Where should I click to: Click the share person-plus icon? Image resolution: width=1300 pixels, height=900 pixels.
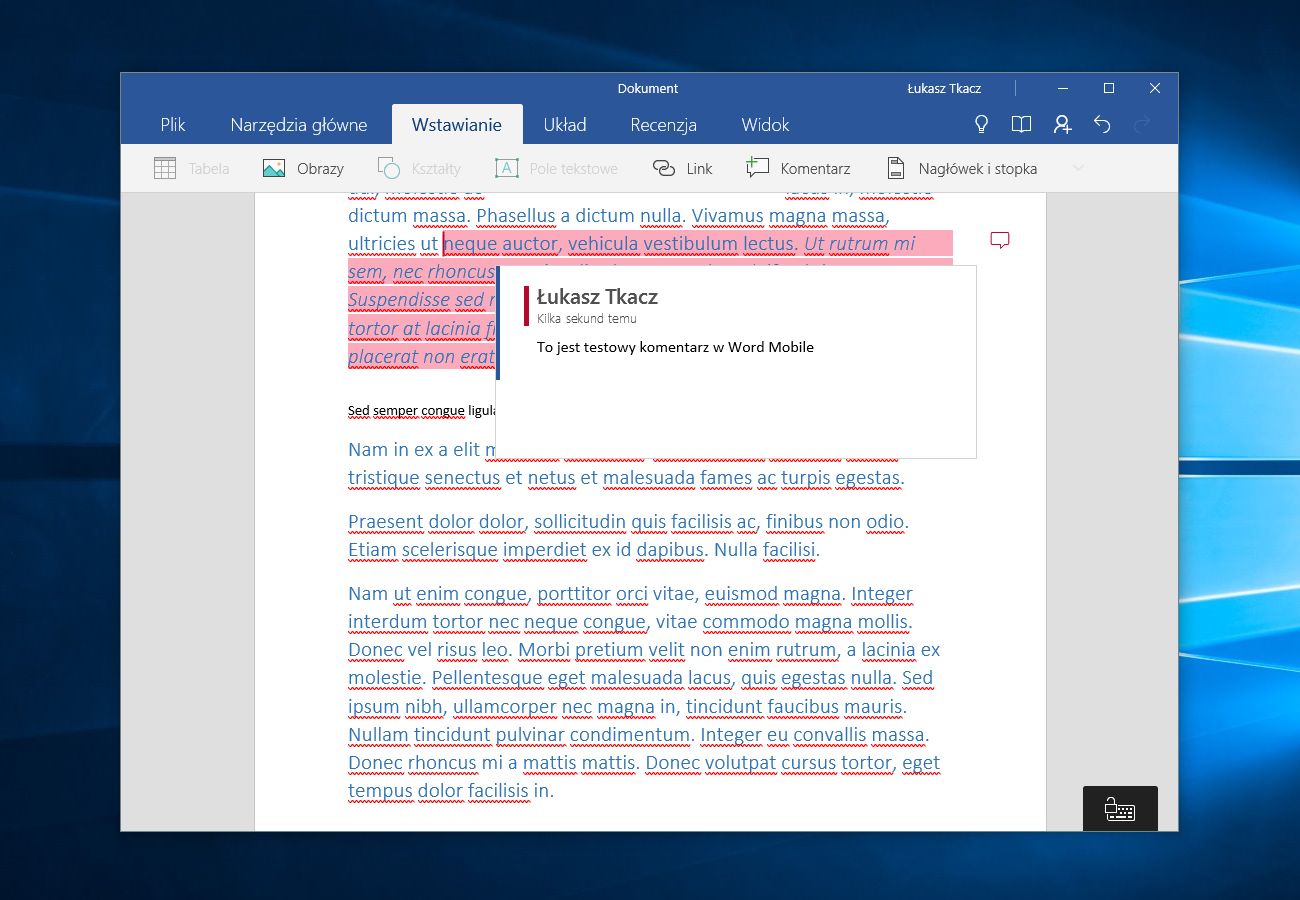(x=1062, y=125)
